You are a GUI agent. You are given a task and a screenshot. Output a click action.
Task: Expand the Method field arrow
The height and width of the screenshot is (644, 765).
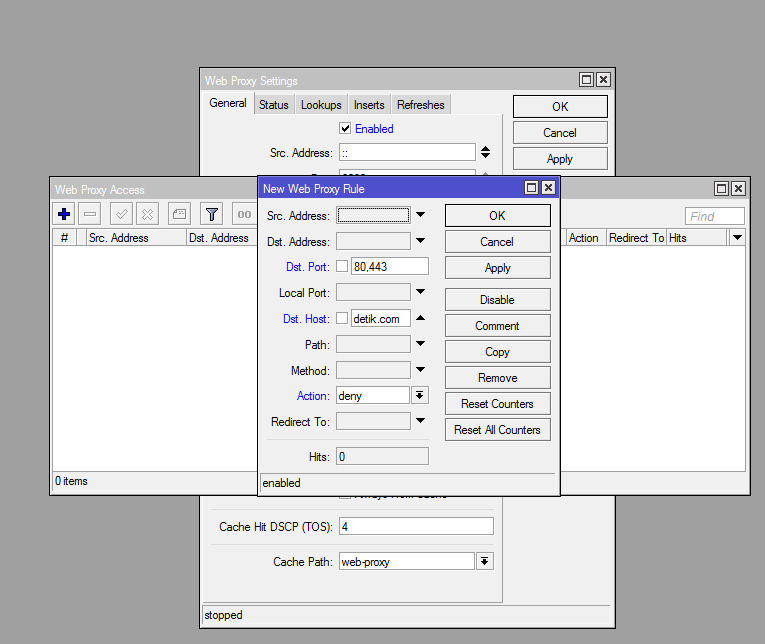click(x=421, y=370)
